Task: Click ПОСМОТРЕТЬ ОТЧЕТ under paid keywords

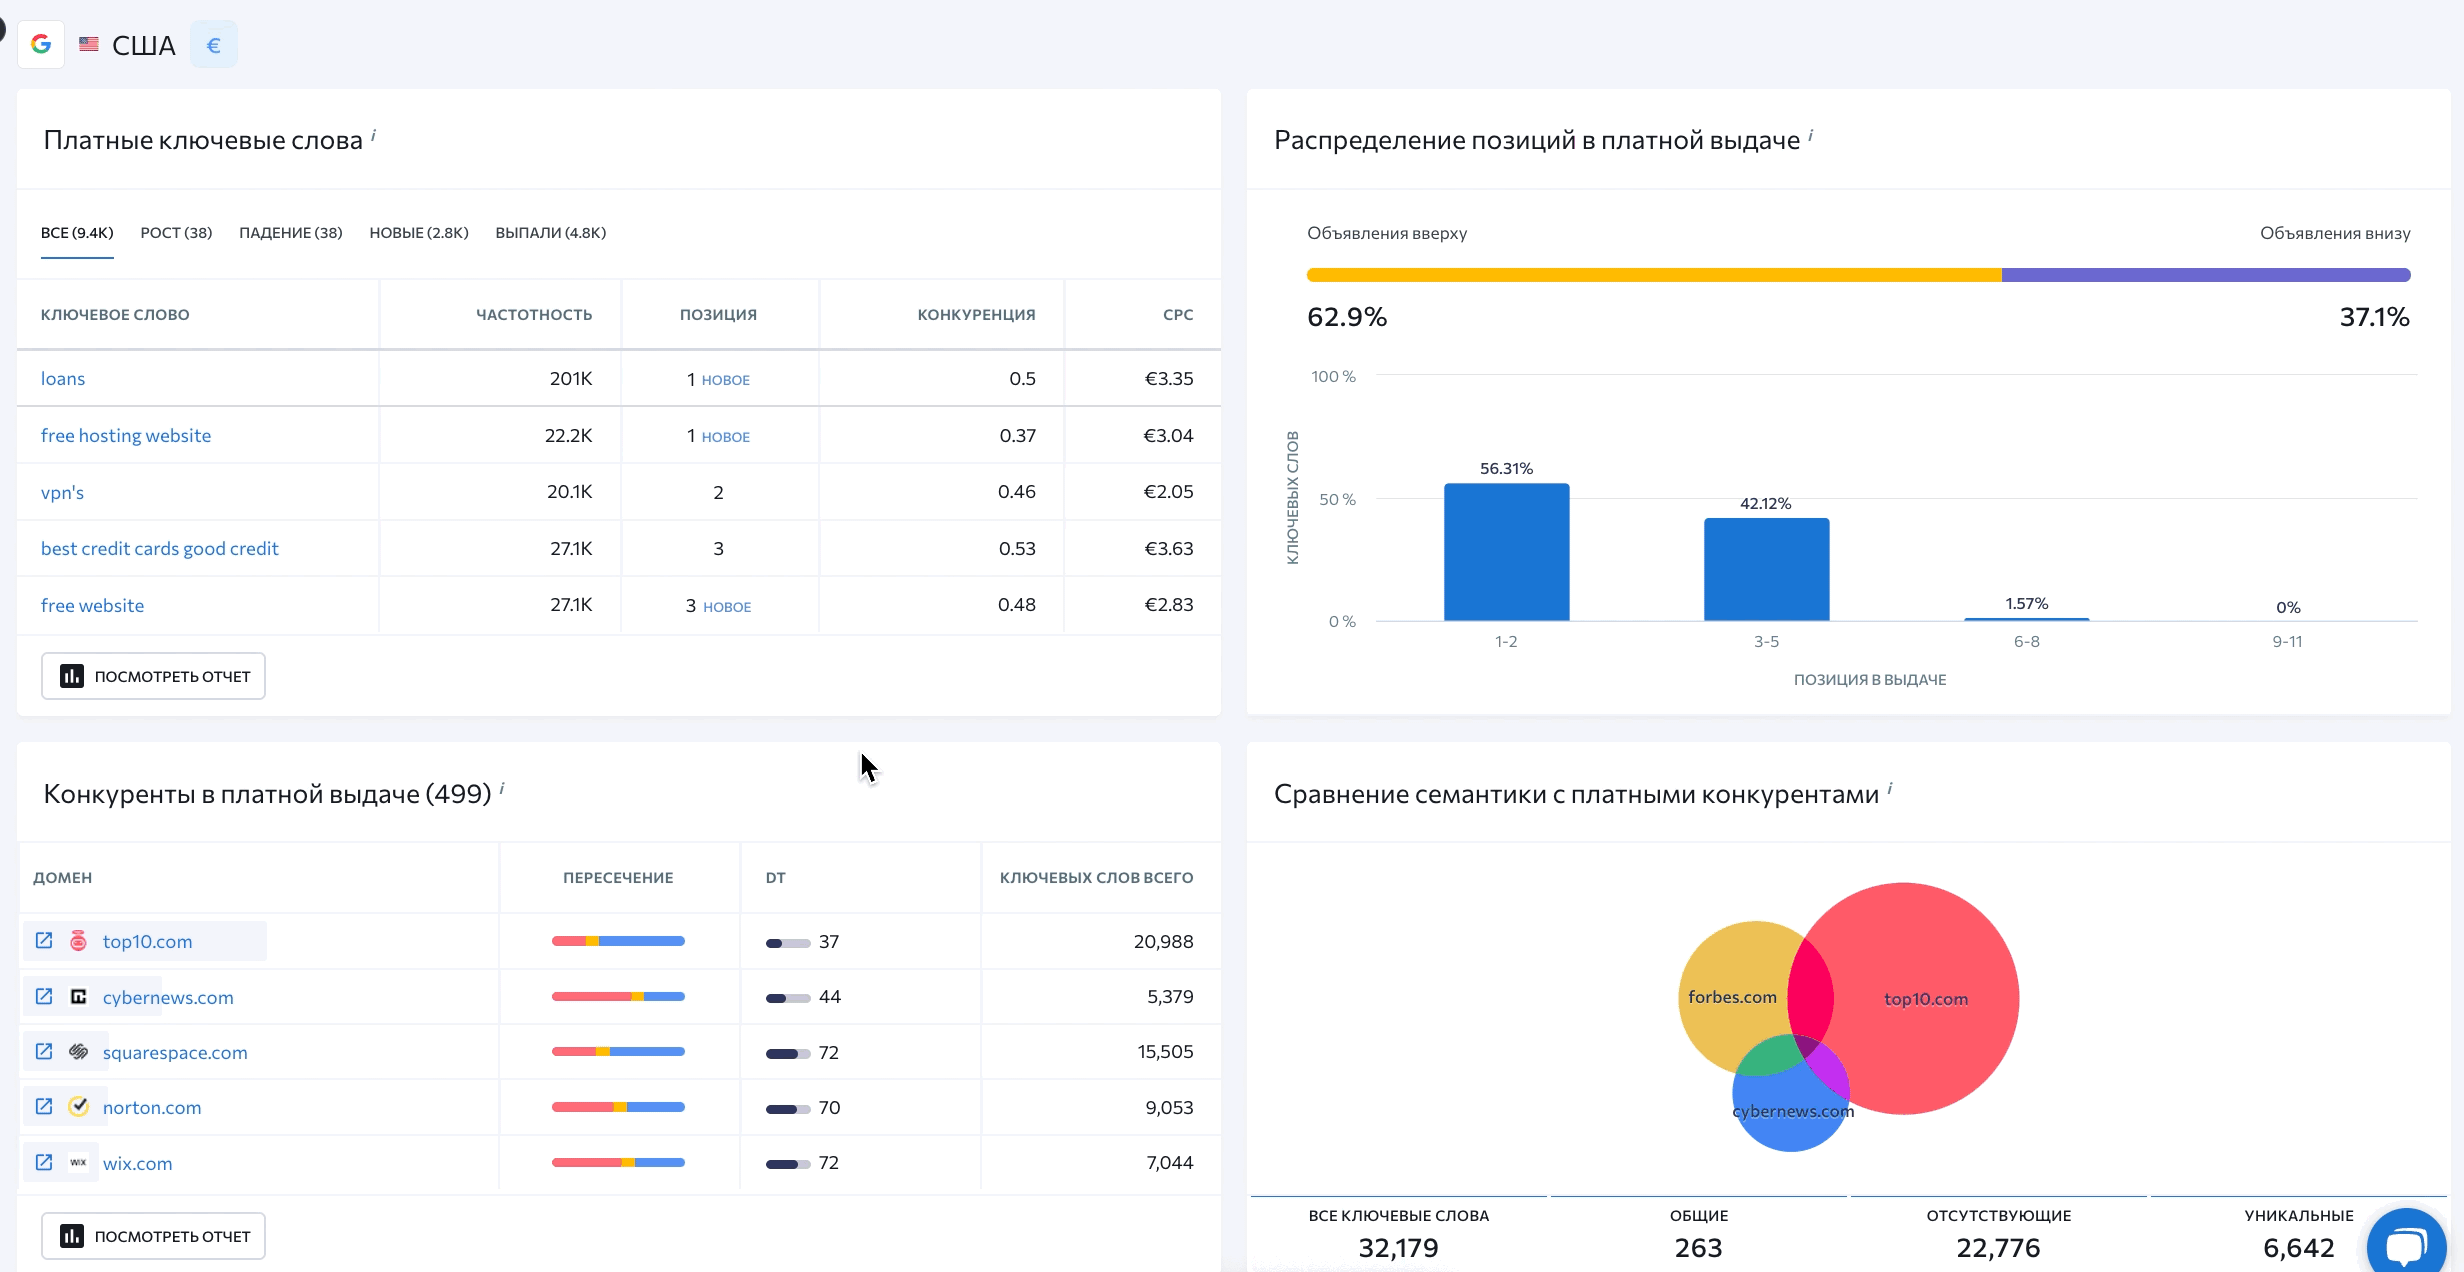Action: point(153,677)
